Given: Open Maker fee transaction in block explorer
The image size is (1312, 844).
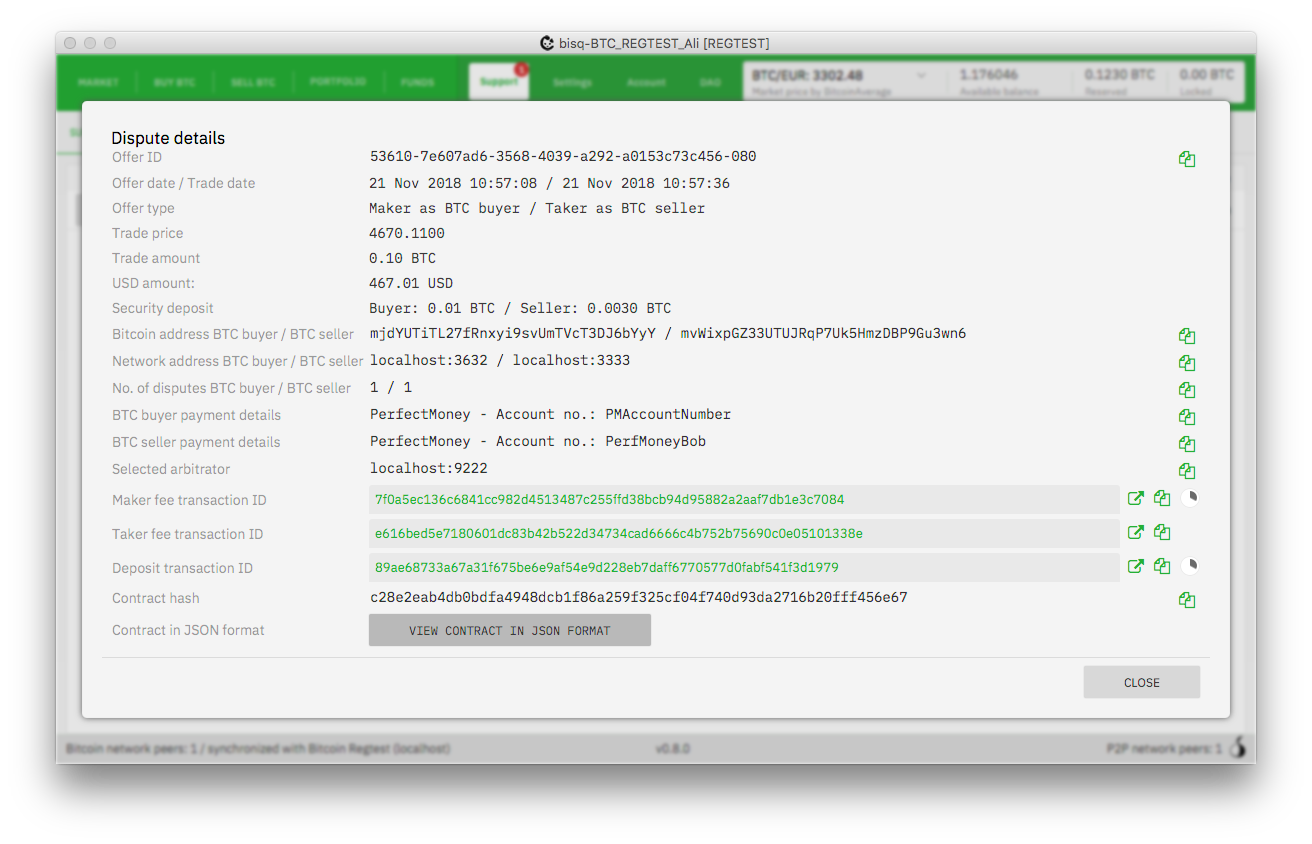Looking at the screenshot, I should (x=1136, y=498).
